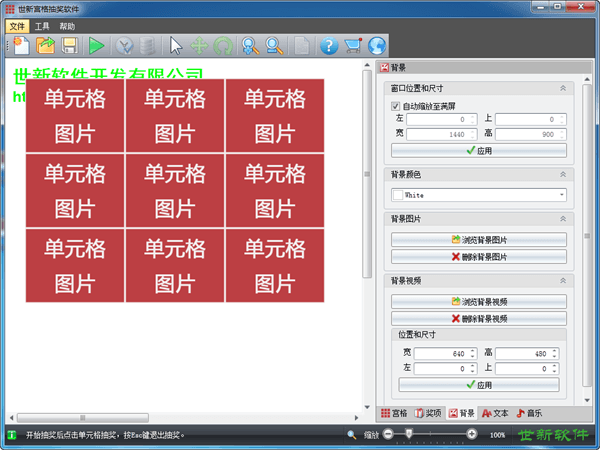Click the video 宽 field showing 640
Screen dimensions: 600x450
[439, 353]
